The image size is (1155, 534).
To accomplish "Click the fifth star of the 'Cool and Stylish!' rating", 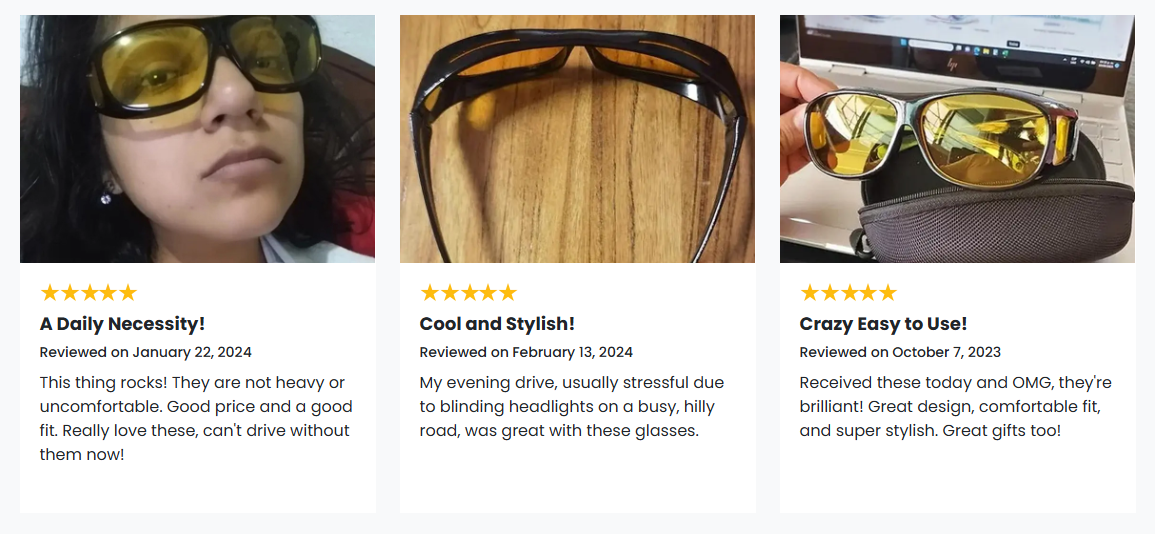I will tap(507, 293).
